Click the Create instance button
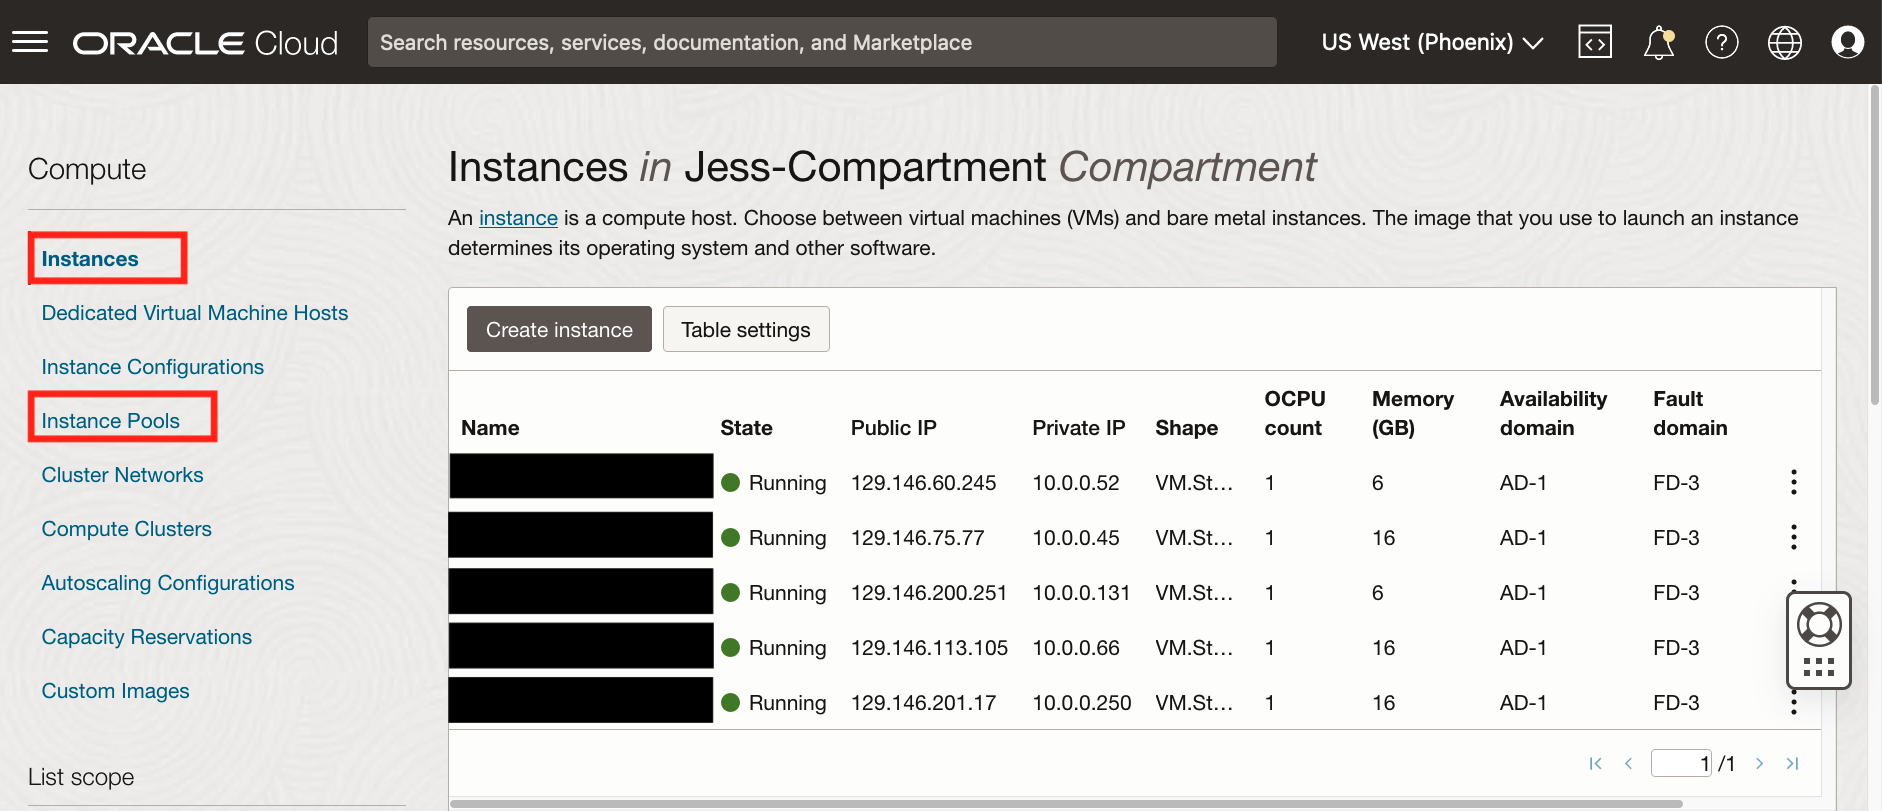The height and width of the screenshot is (811, 1882). pyautogui.click(x=559, y=329)
